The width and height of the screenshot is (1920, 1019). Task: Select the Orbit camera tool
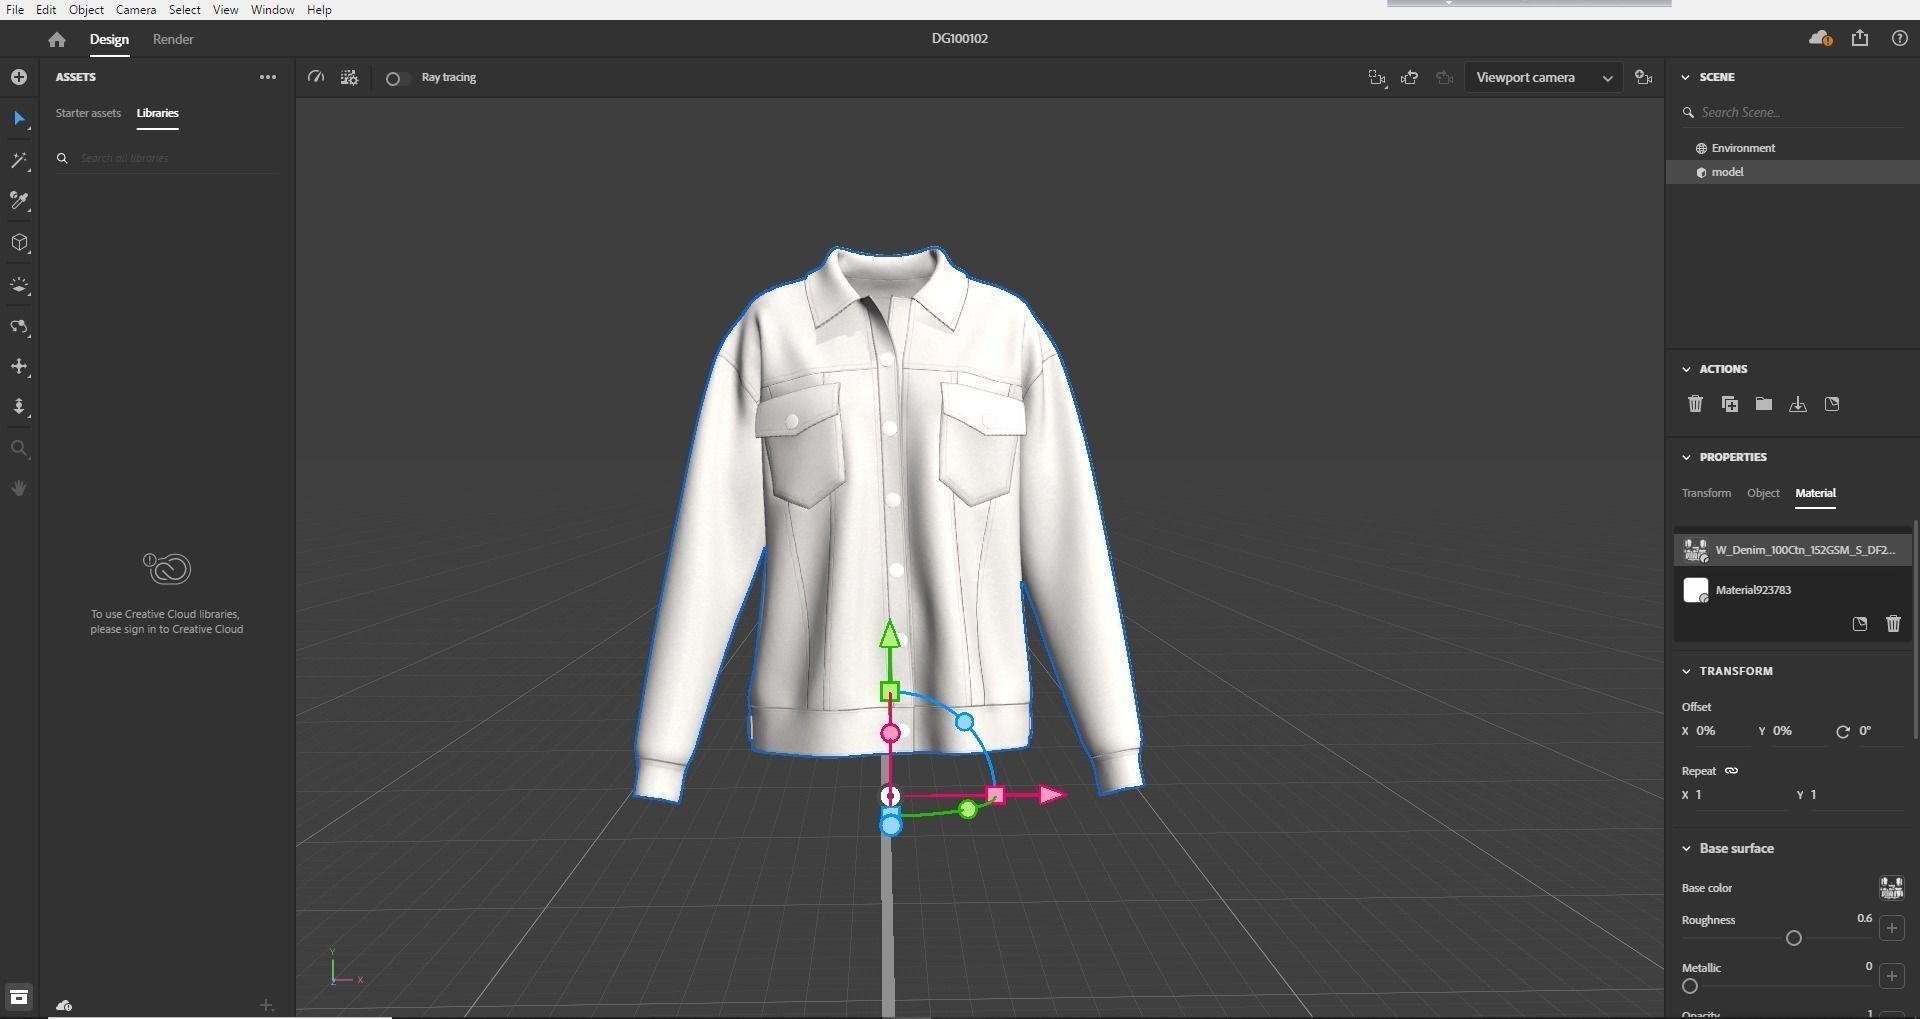[x=19, y=327]
